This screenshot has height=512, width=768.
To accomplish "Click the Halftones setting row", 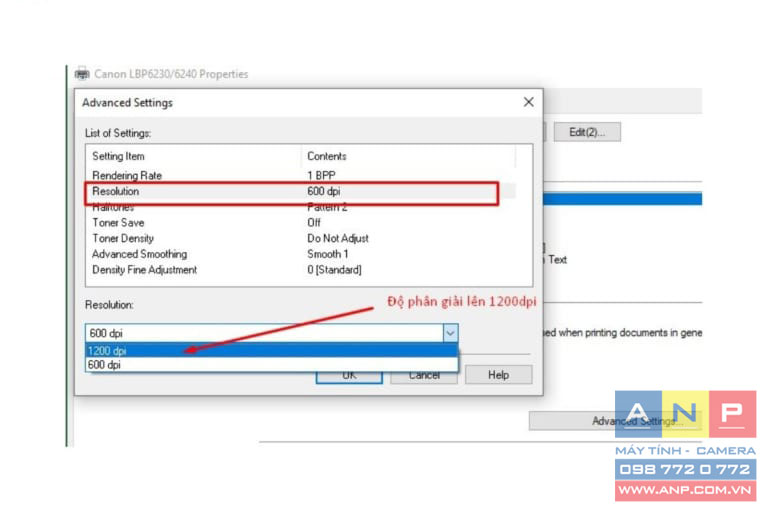I will click(x=300, y=208).
